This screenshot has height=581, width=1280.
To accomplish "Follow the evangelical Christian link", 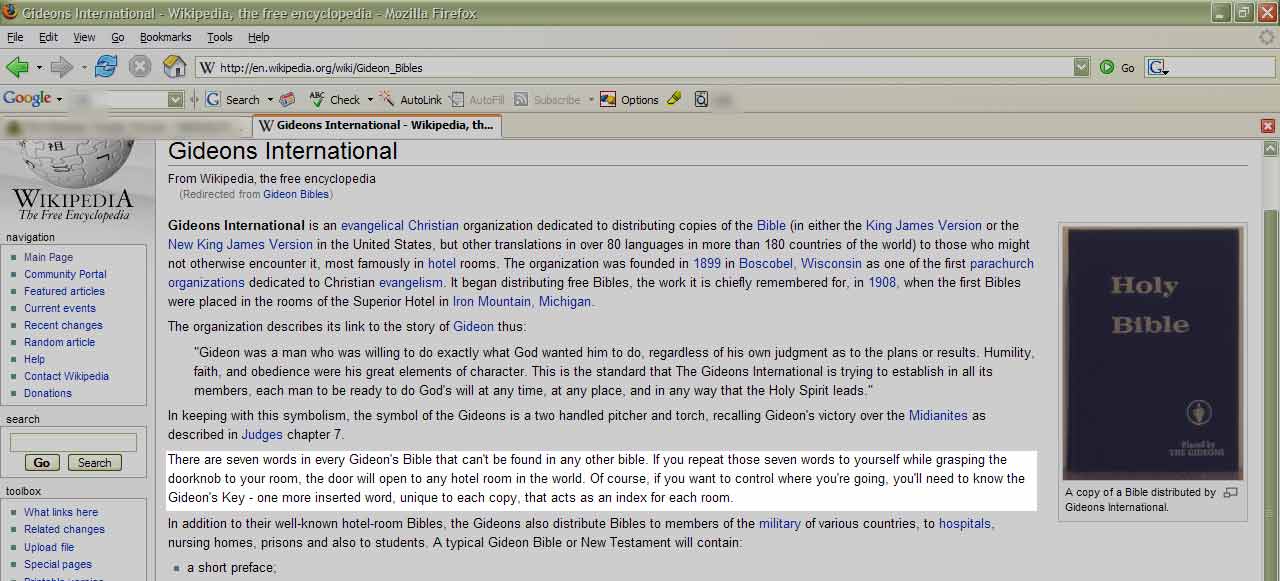I will coord(400,226).
